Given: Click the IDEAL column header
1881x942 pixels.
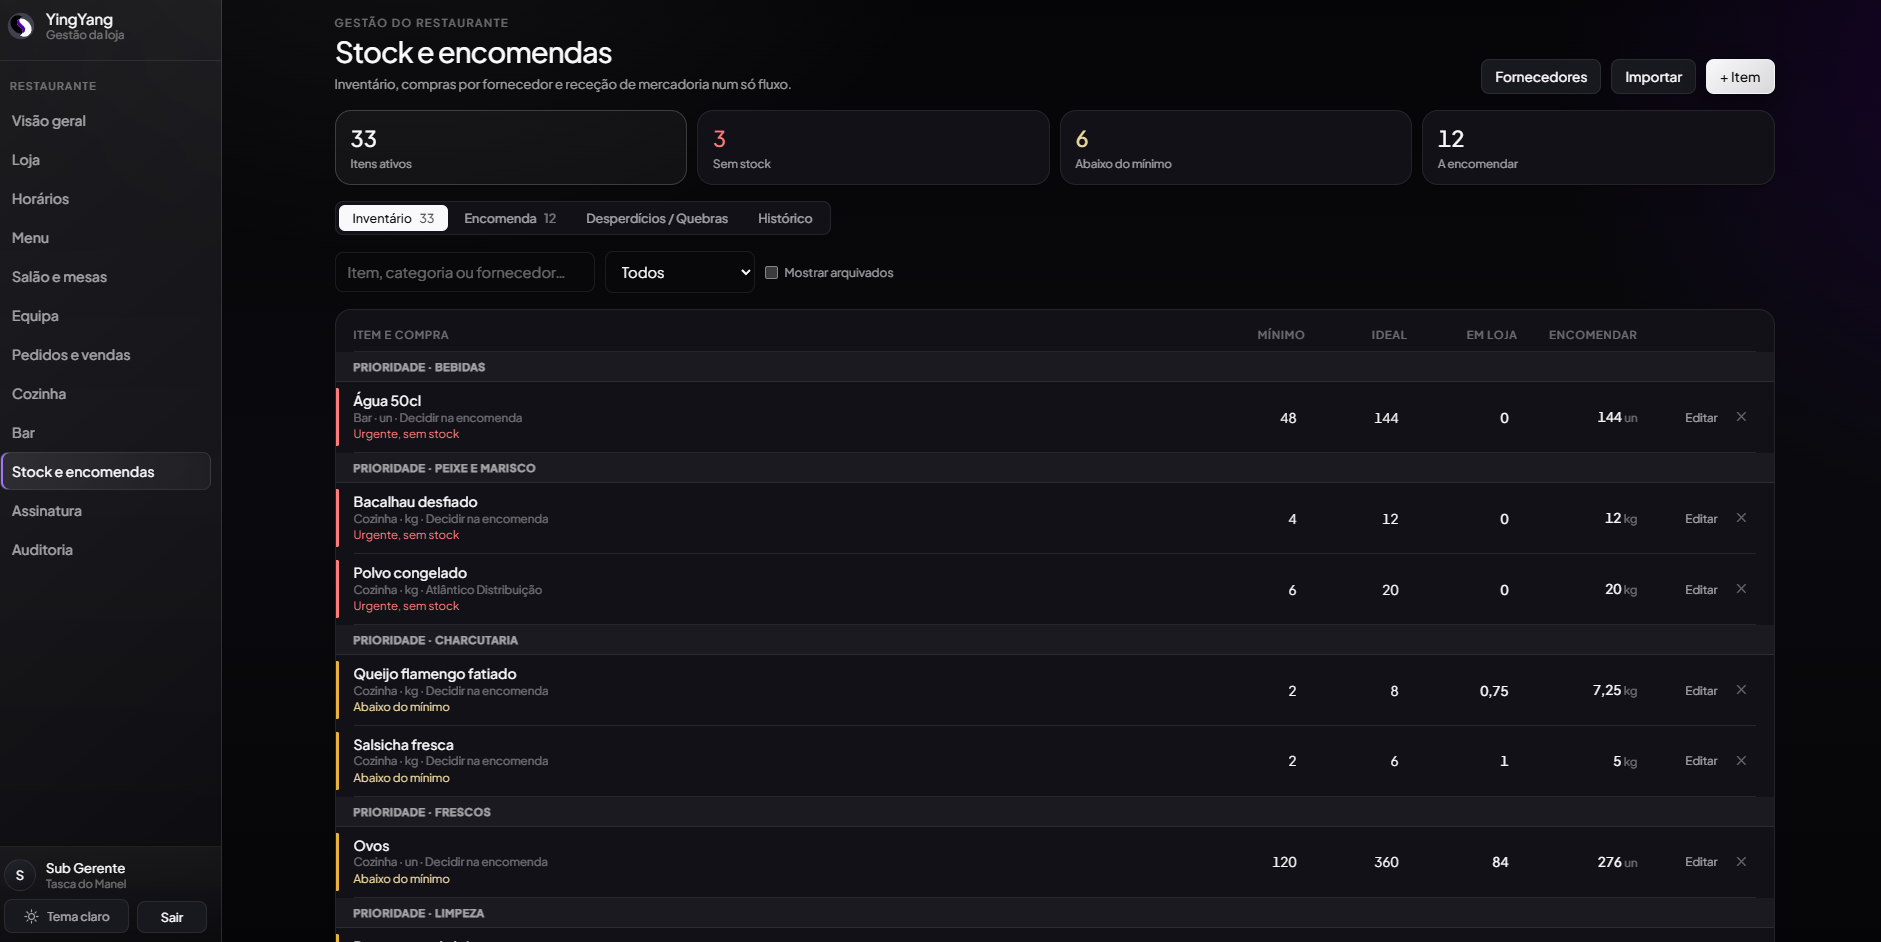Looking at the screenshot, I should (1389, 335).
